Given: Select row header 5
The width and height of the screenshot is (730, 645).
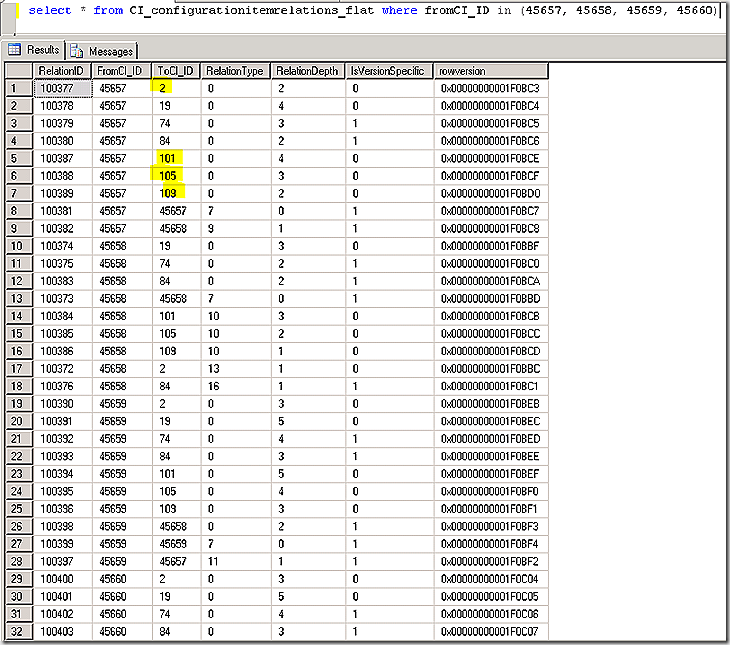Looking at the screenshot, I should pyautogui.click(x=19, y=158).
